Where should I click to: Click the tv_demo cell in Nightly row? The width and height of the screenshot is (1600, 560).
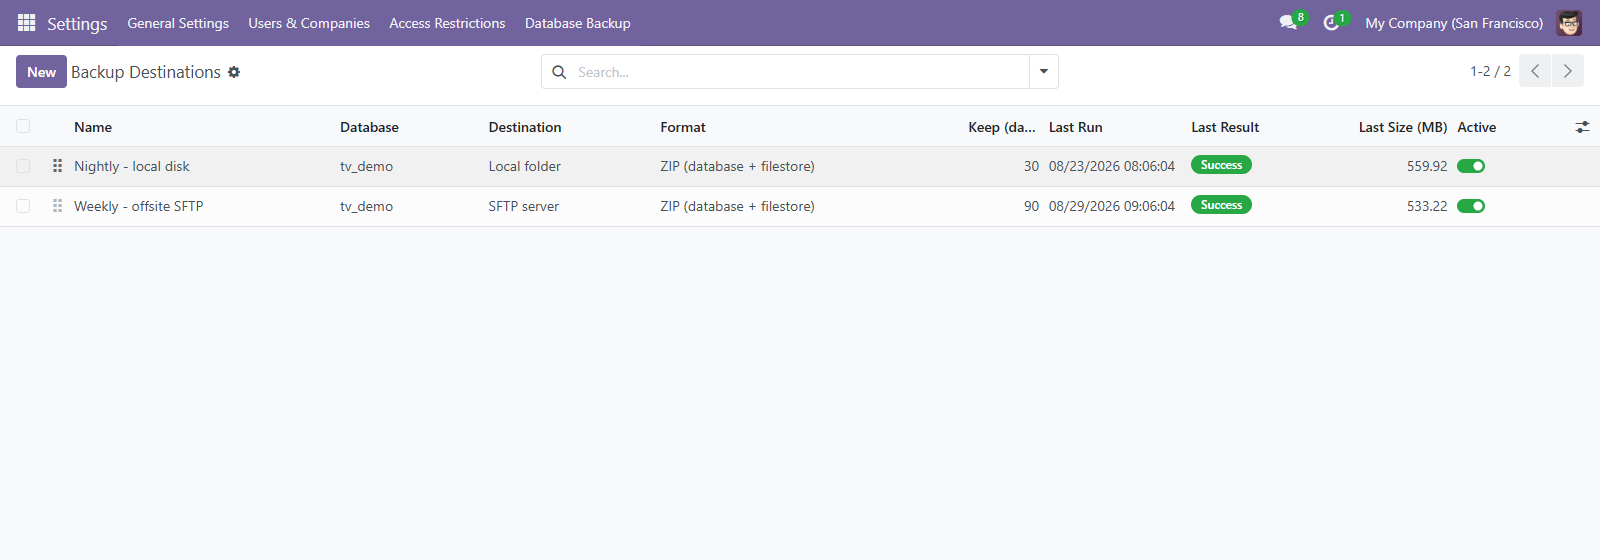pyautogui.click(x=366, y=166)
